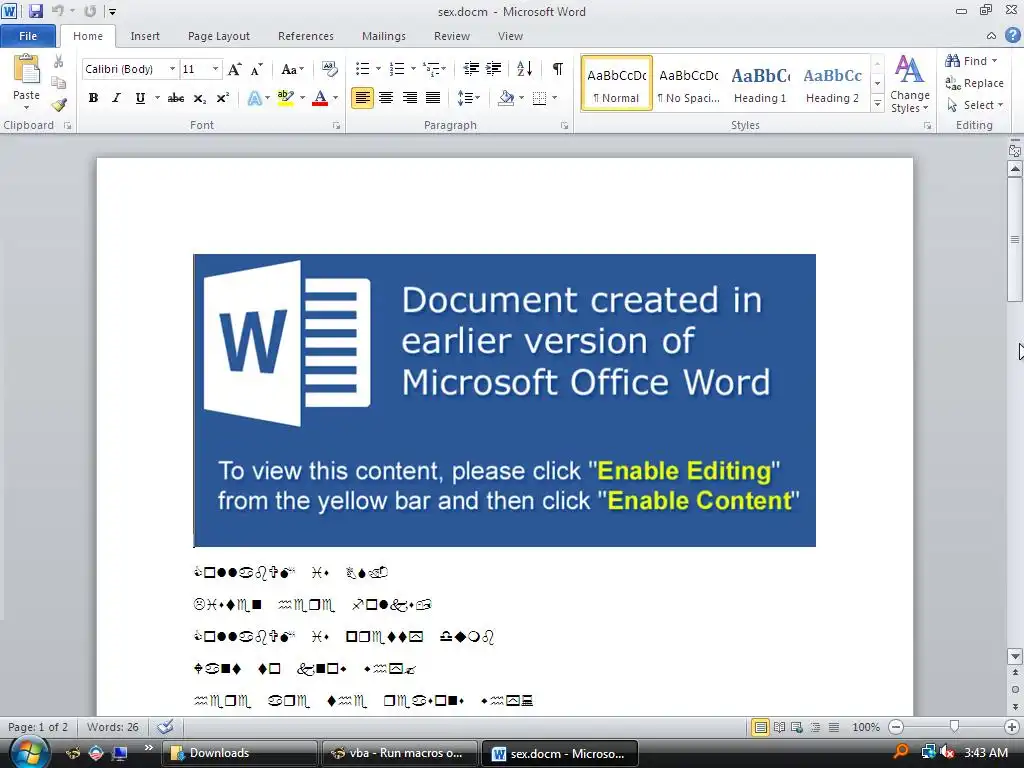Click the Save icon in quick access toolbar
Screen dimensions: 1024x768
point(35,11)
